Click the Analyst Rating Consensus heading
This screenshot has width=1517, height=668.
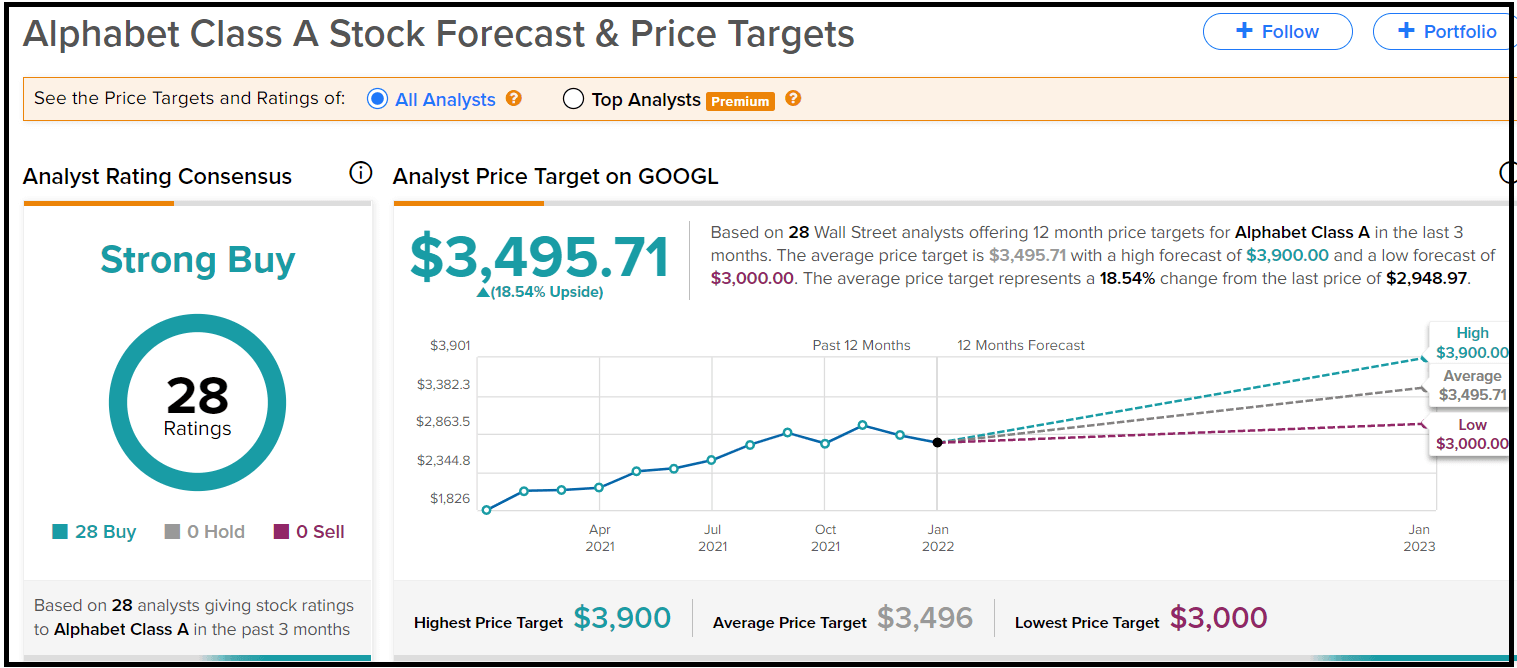point(157,177)
